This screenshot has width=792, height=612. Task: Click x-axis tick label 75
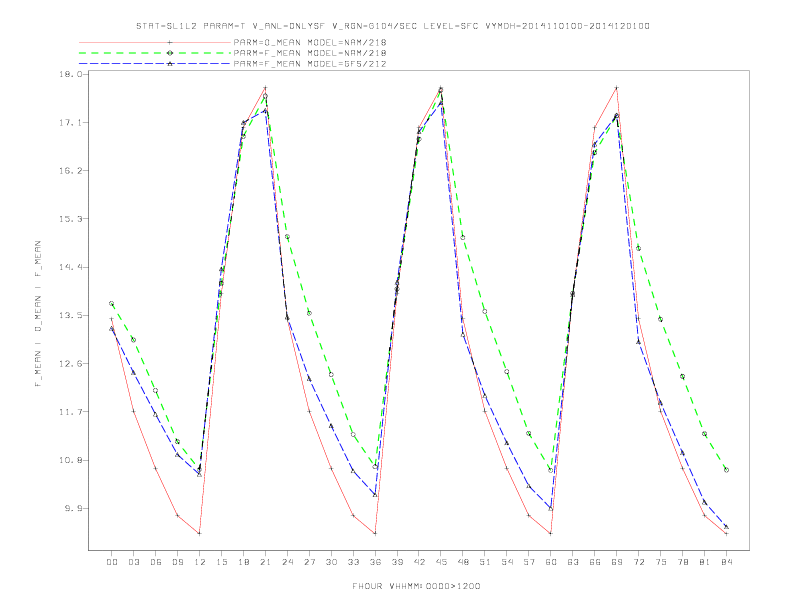coord(661,562)
